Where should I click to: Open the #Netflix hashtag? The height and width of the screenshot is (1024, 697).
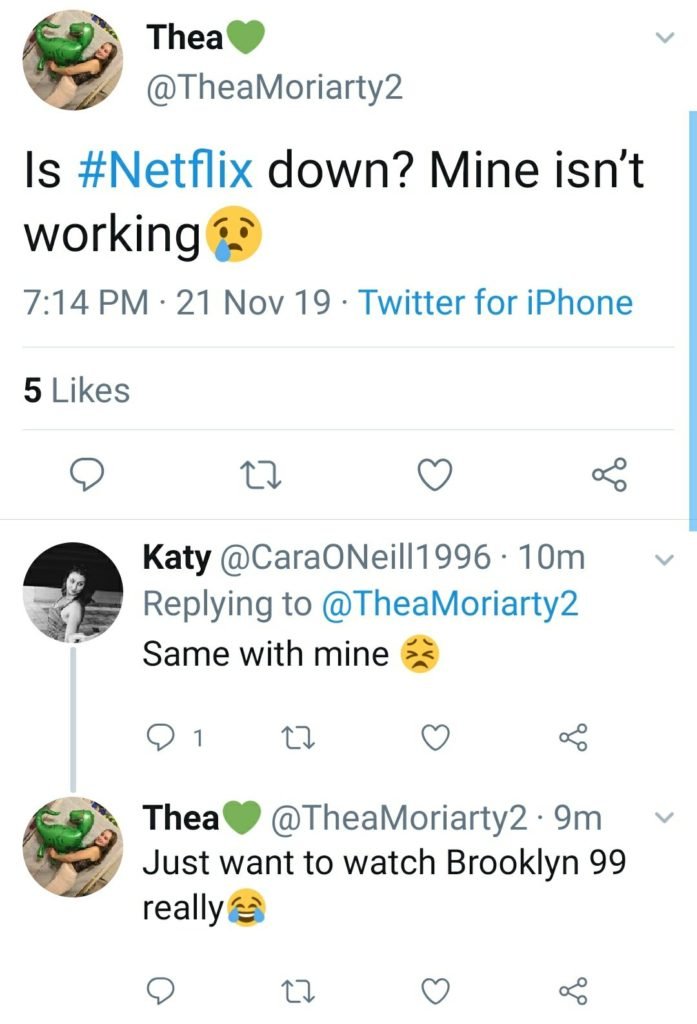[164, 170]
